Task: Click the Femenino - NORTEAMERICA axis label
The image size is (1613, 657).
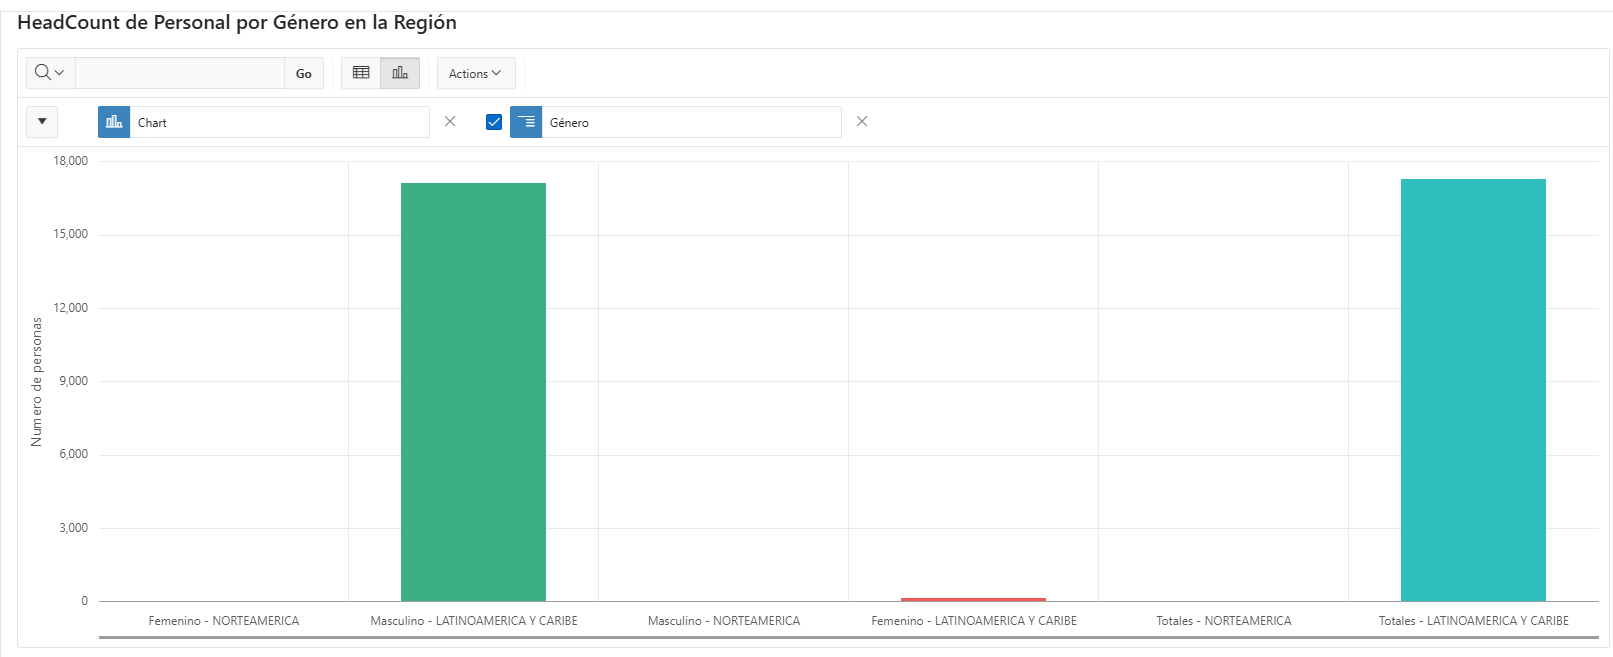Action: click(224, 621)
